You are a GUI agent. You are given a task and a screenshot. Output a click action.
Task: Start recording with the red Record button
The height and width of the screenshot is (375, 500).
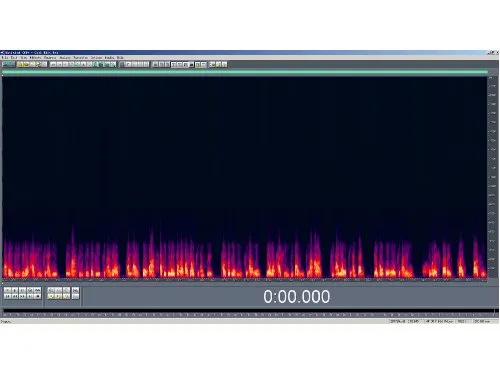38,296
